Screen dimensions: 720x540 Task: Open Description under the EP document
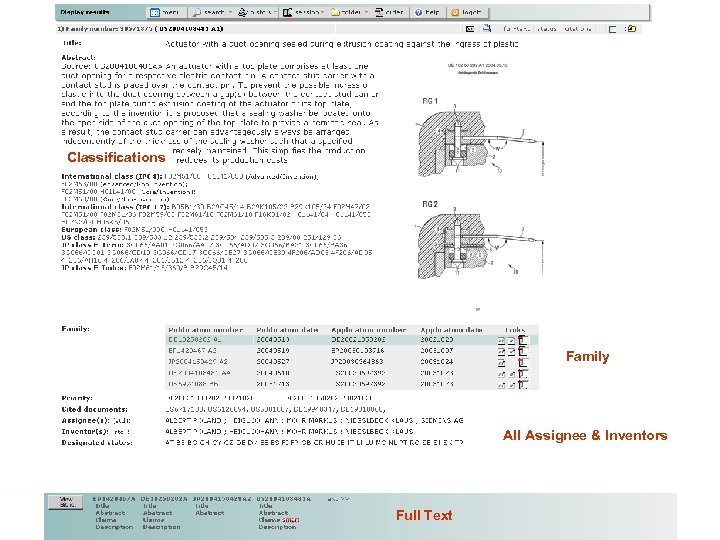click(x=114, y=527)
